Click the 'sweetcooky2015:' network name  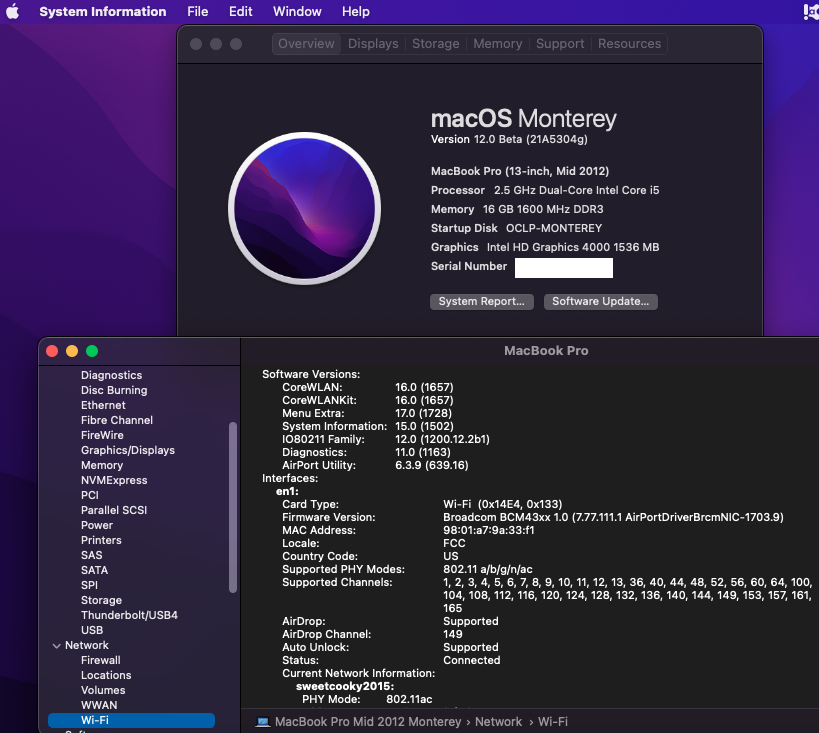(x=345, y=687)
